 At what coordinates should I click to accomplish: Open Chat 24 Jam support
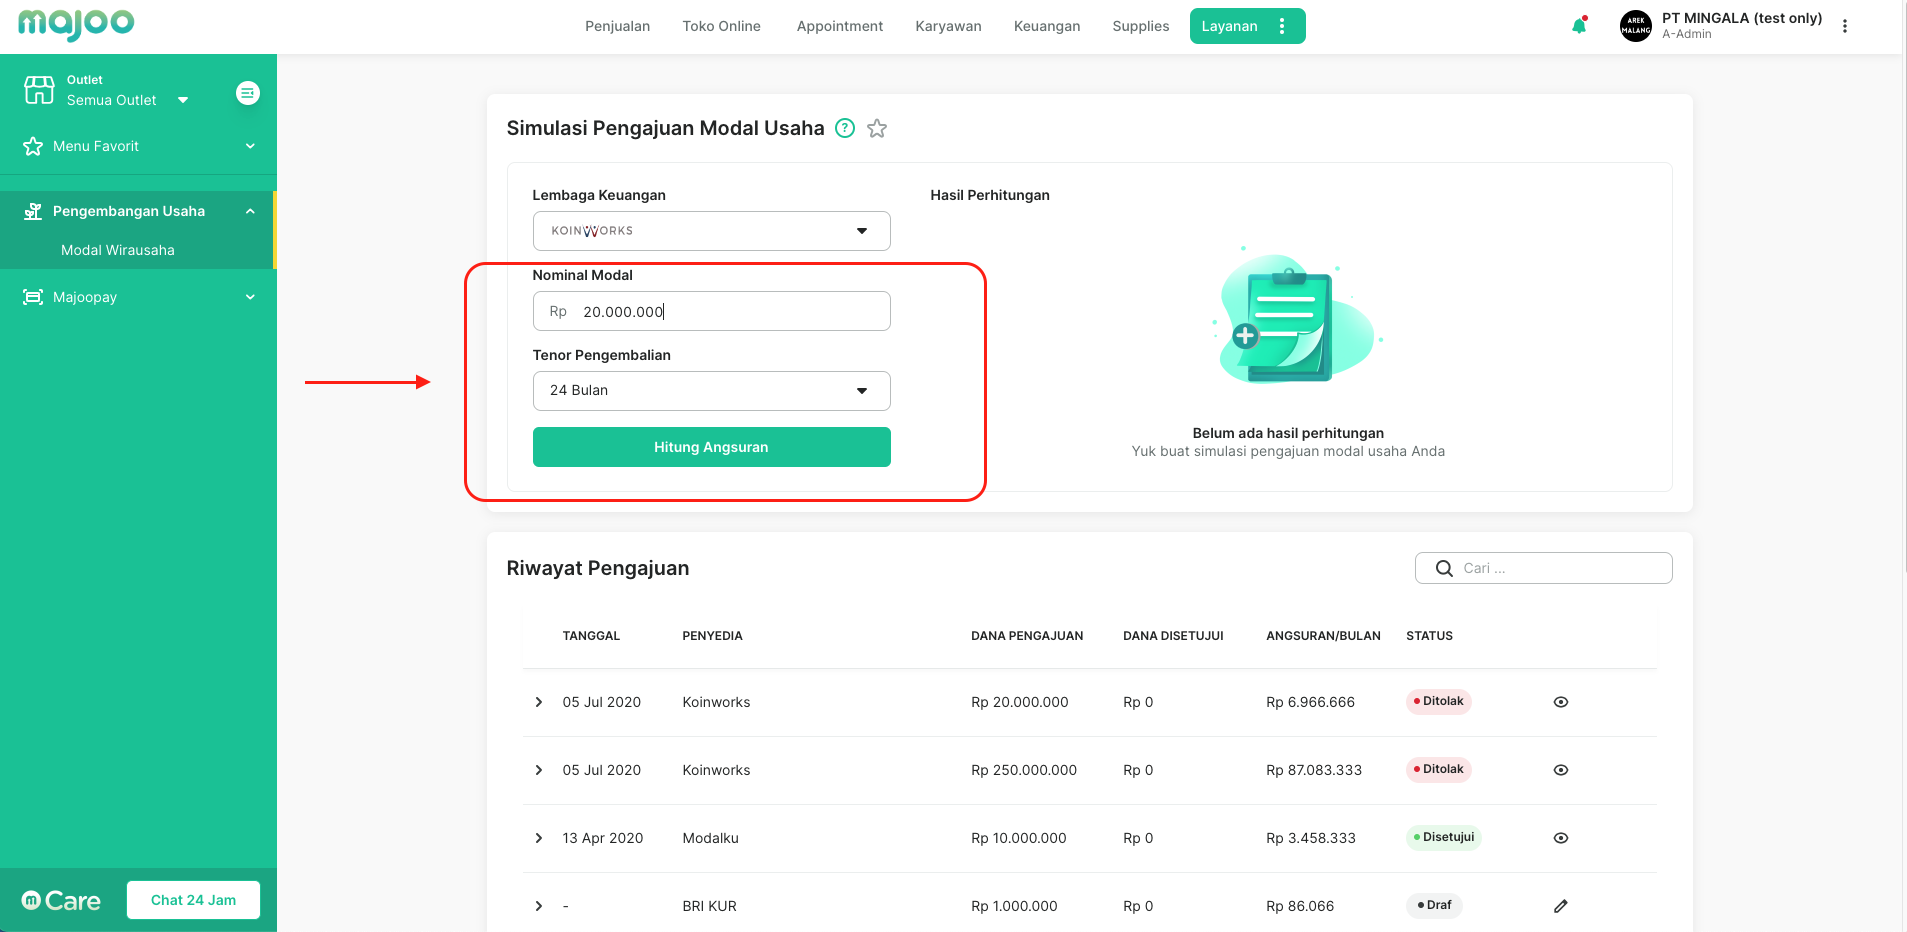coord(193,900)
